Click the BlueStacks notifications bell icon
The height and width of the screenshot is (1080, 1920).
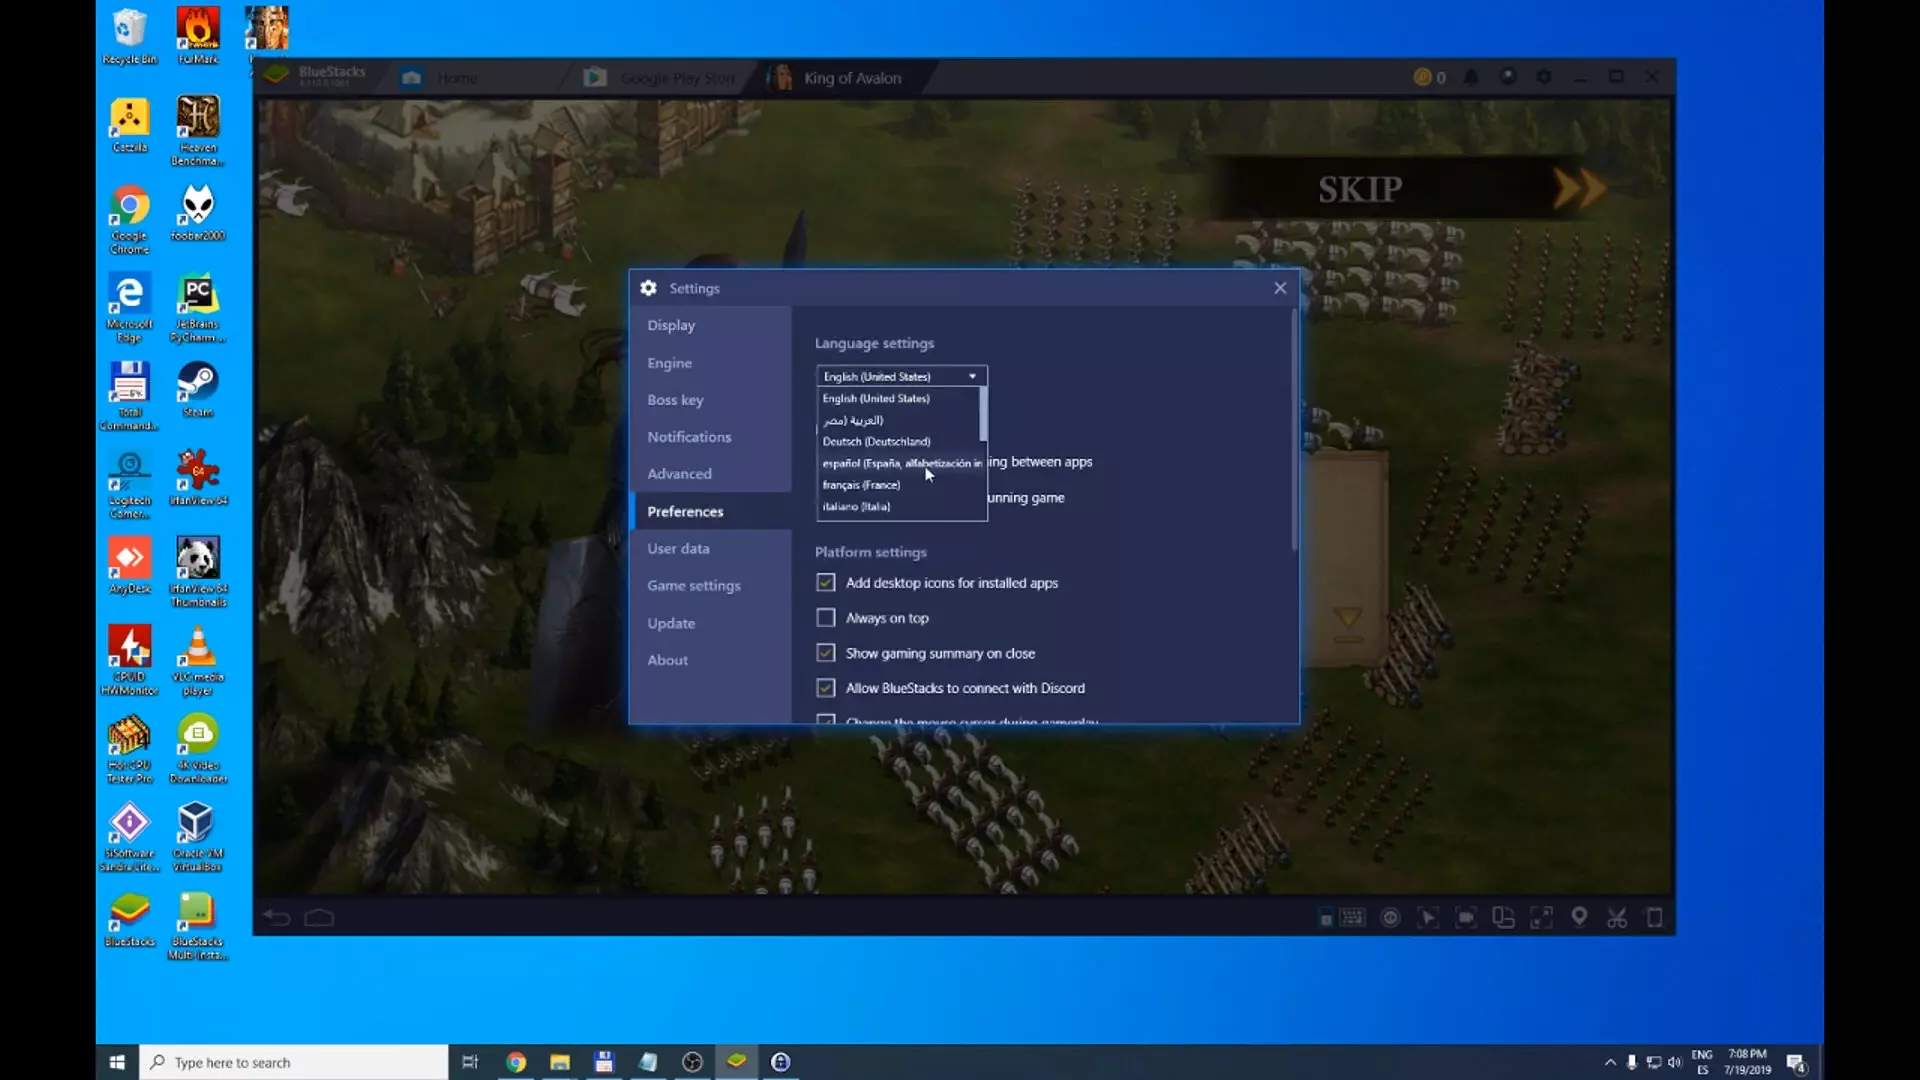(1471, 77)
